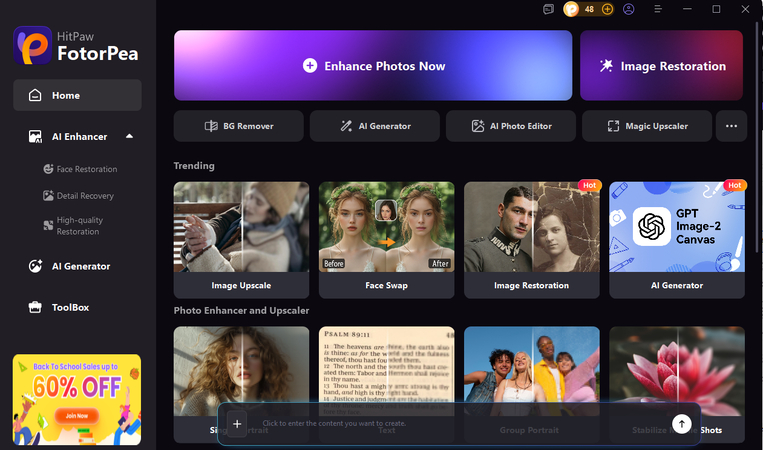Click the gold coin credits icon
Image resolution: width=763 pixels, height=450 pixels.
[571, 9]
